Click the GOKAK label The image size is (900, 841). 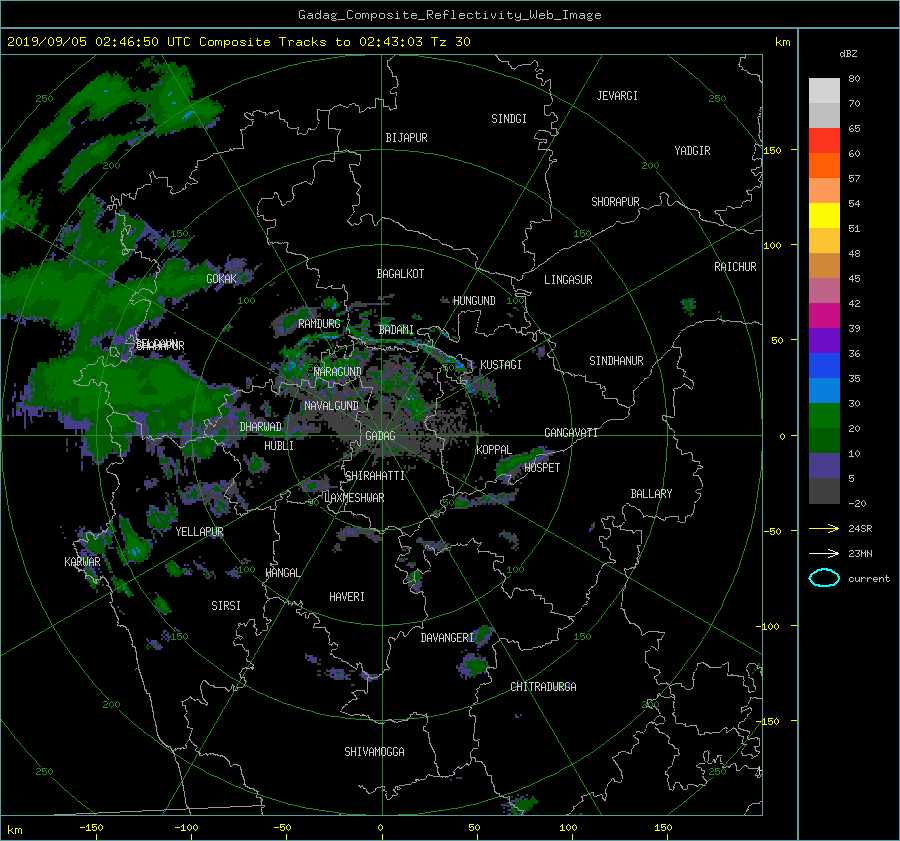click(x=221, y=279)
